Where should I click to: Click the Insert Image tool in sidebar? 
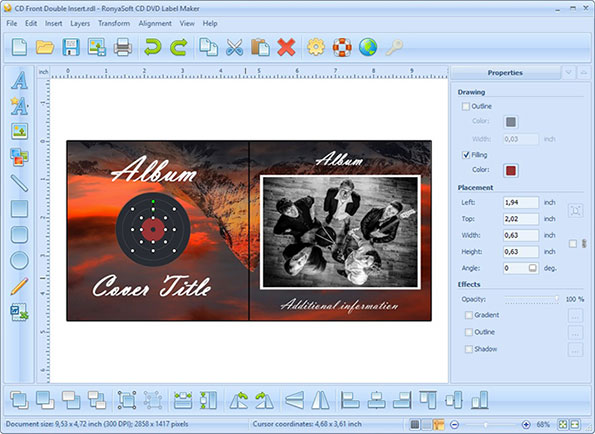pyautogui.click(x=19, y=131)
